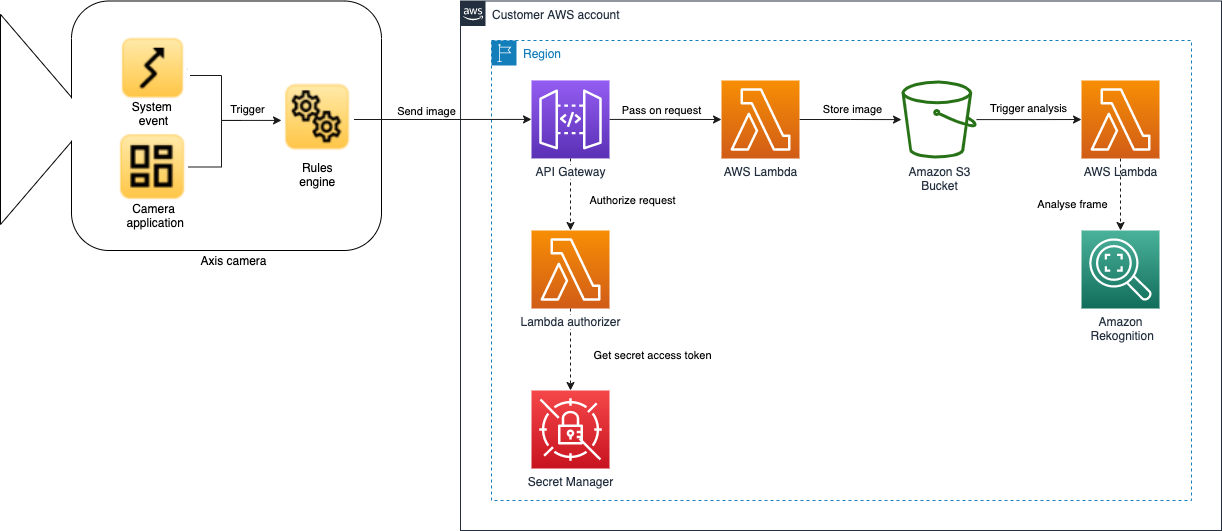
Task: Select the API Gateway icon
Action: click(x=570, y=121)
